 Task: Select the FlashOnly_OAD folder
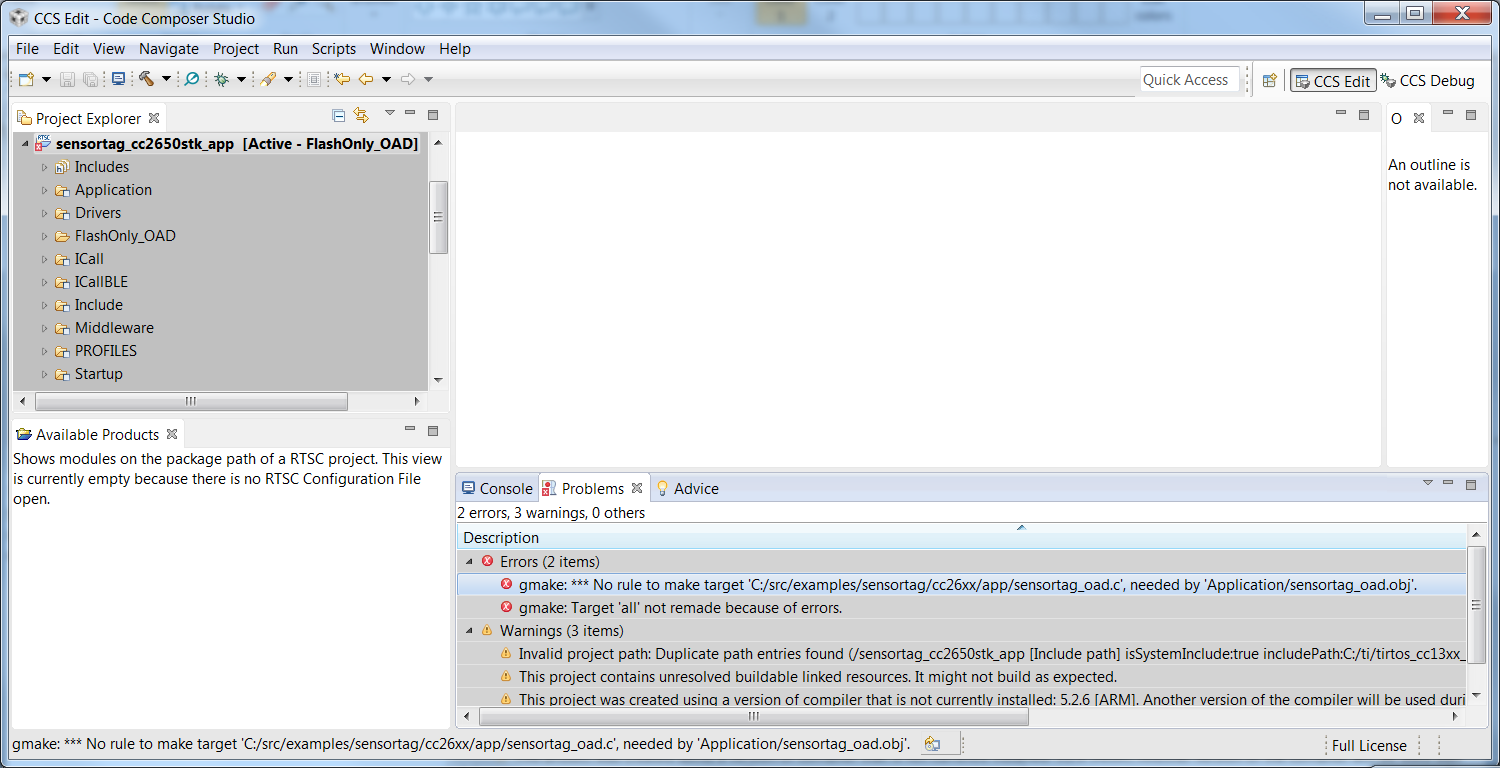pos(125,236)
